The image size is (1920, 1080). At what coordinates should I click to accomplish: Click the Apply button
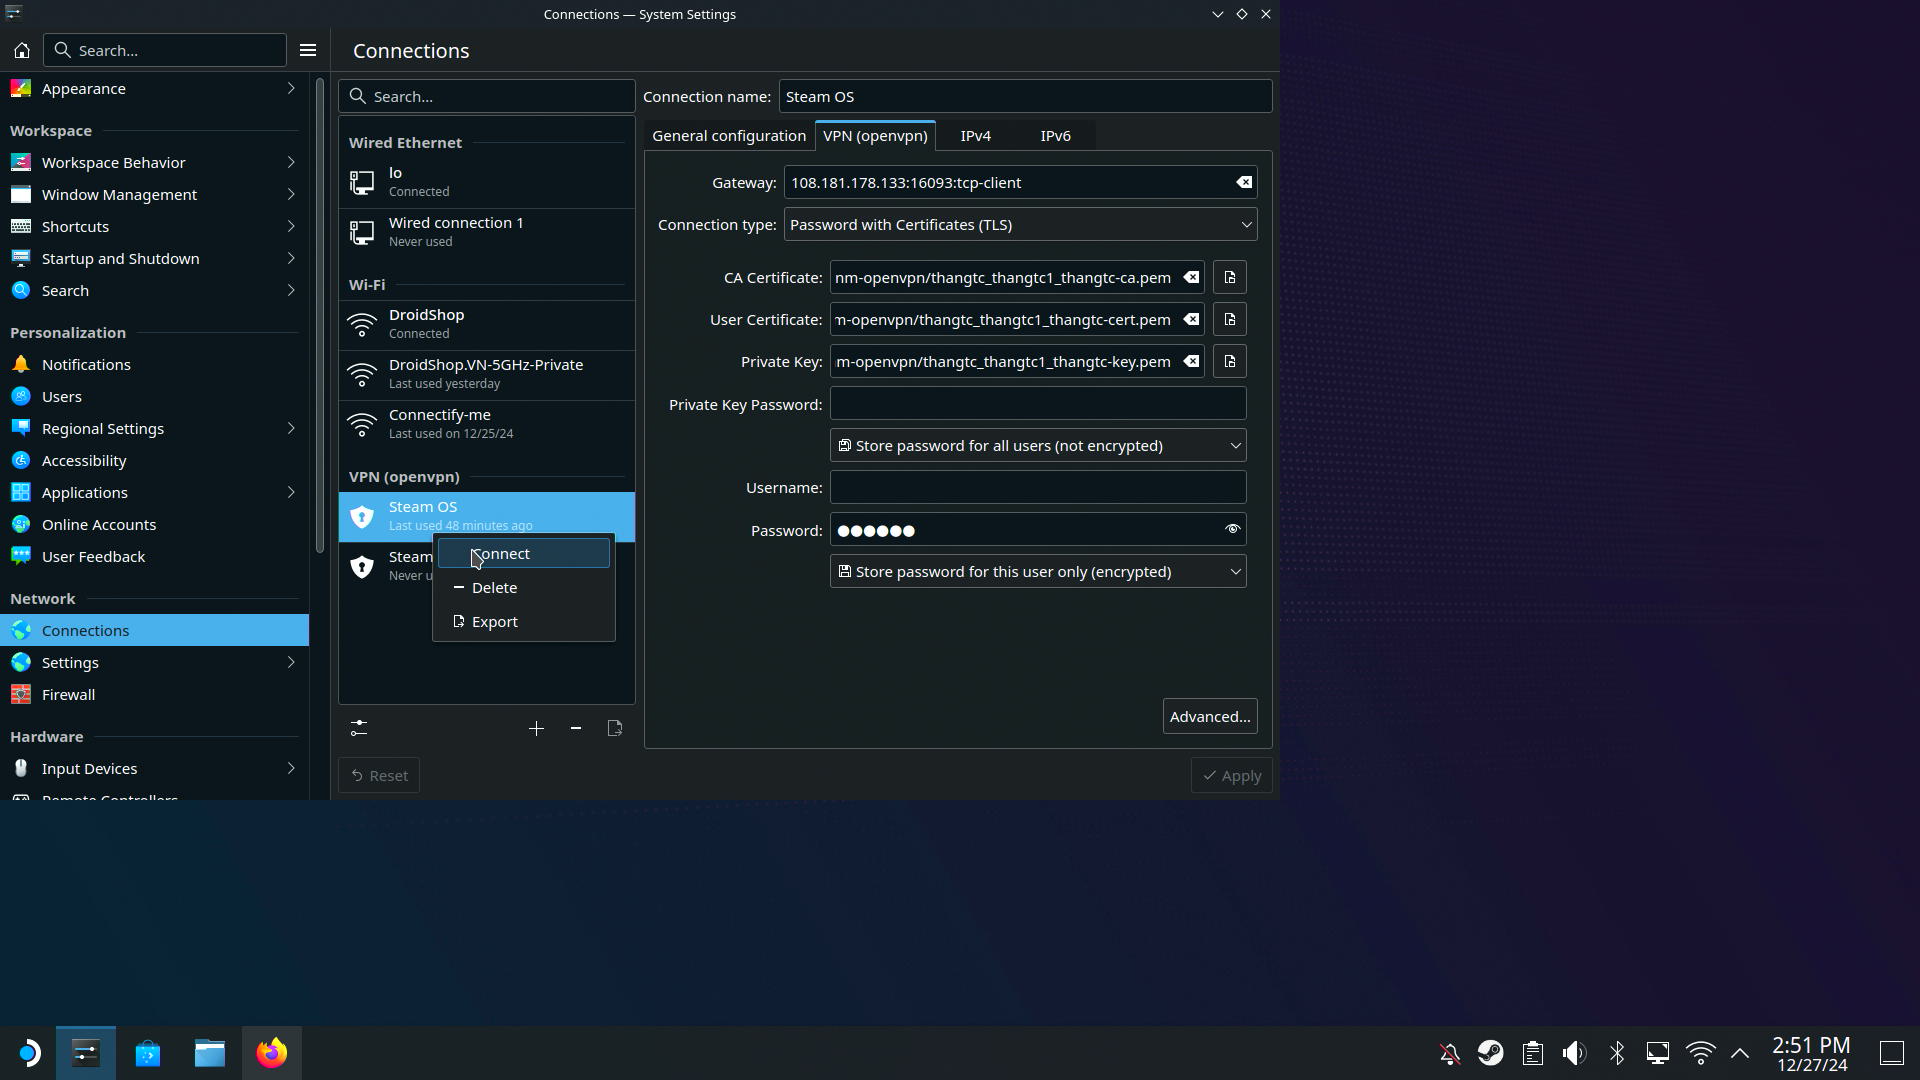click(1232, 776)
